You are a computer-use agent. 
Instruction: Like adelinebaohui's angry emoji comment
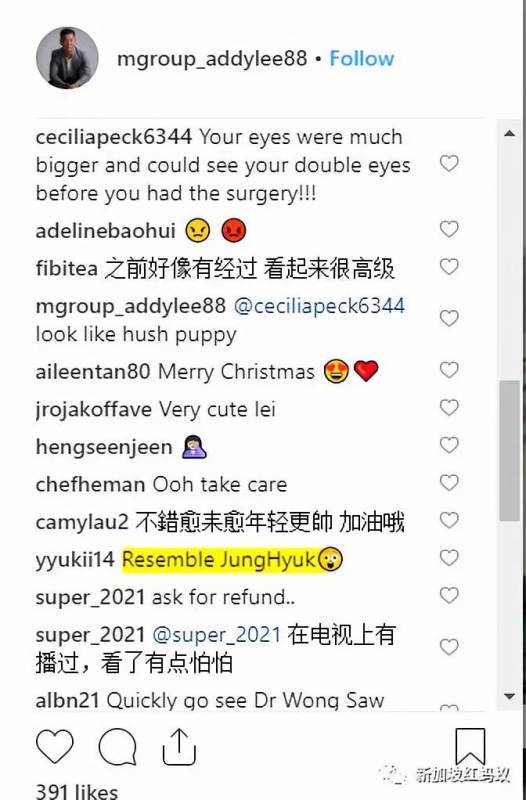(449, 229)
